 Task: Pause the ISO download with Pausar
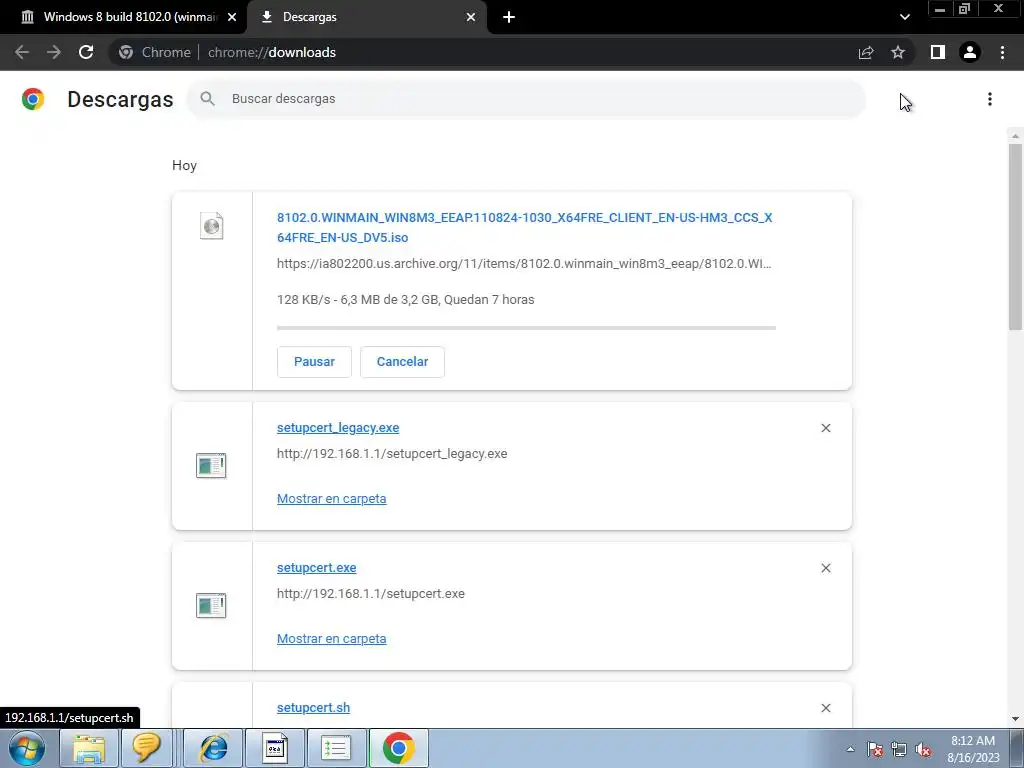[x=314, y=362]
